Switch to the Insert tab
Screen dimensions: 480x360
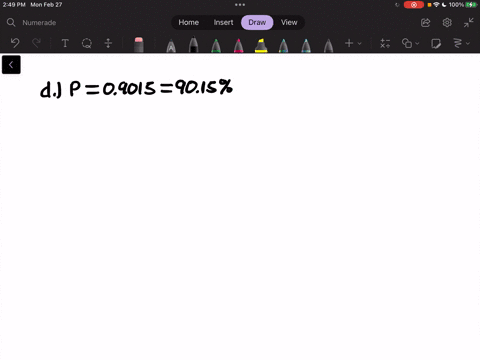tap(223, 22)
